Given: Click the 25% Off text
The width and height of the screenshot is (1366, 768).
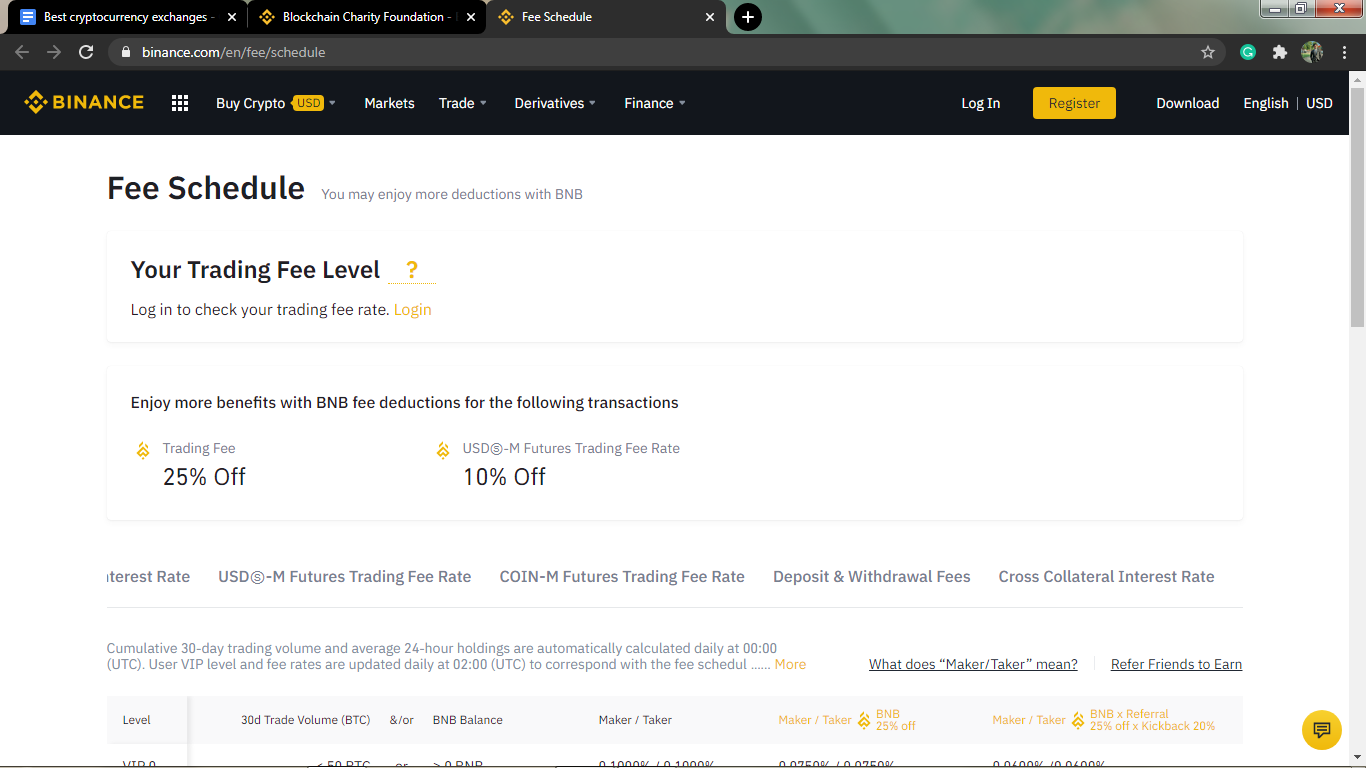Looking at the screenshot, I should pos(204,477).
